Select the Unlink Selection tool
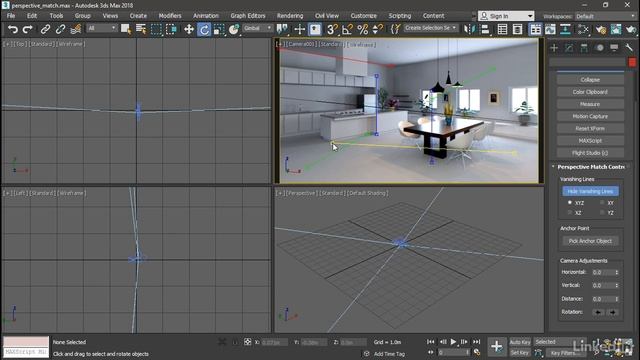Viewport: 640px width, 360px height. point(60,29)
